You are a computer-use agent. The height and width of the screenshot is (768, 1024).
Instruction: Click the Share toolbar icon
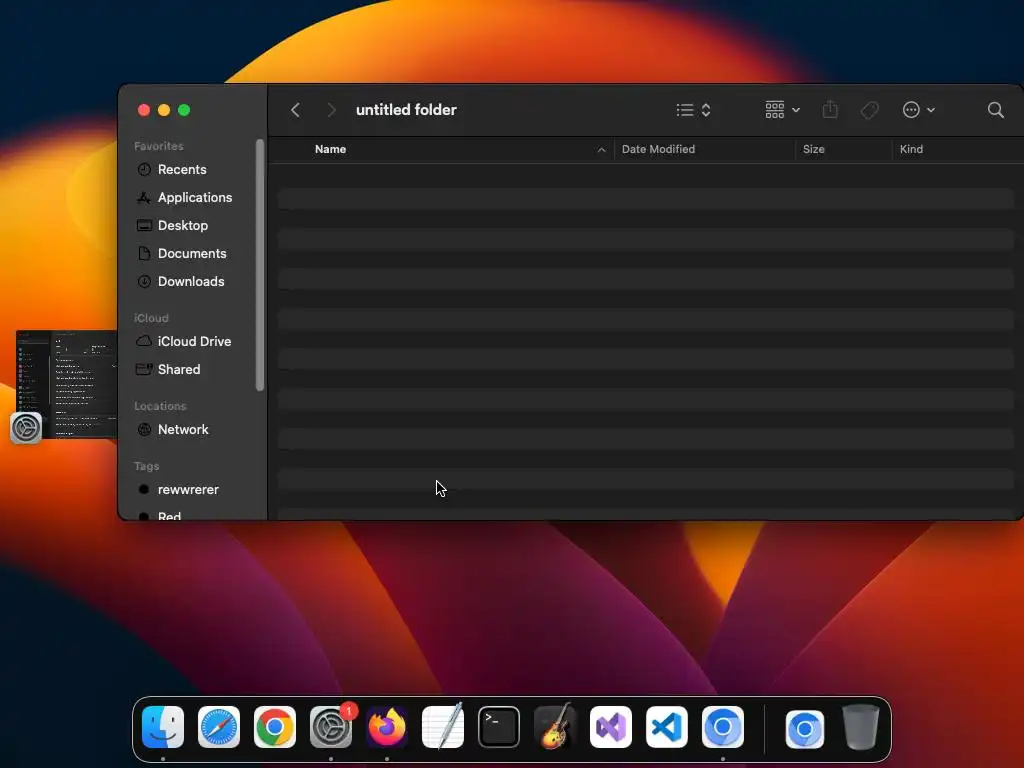[x=830, y=109]
